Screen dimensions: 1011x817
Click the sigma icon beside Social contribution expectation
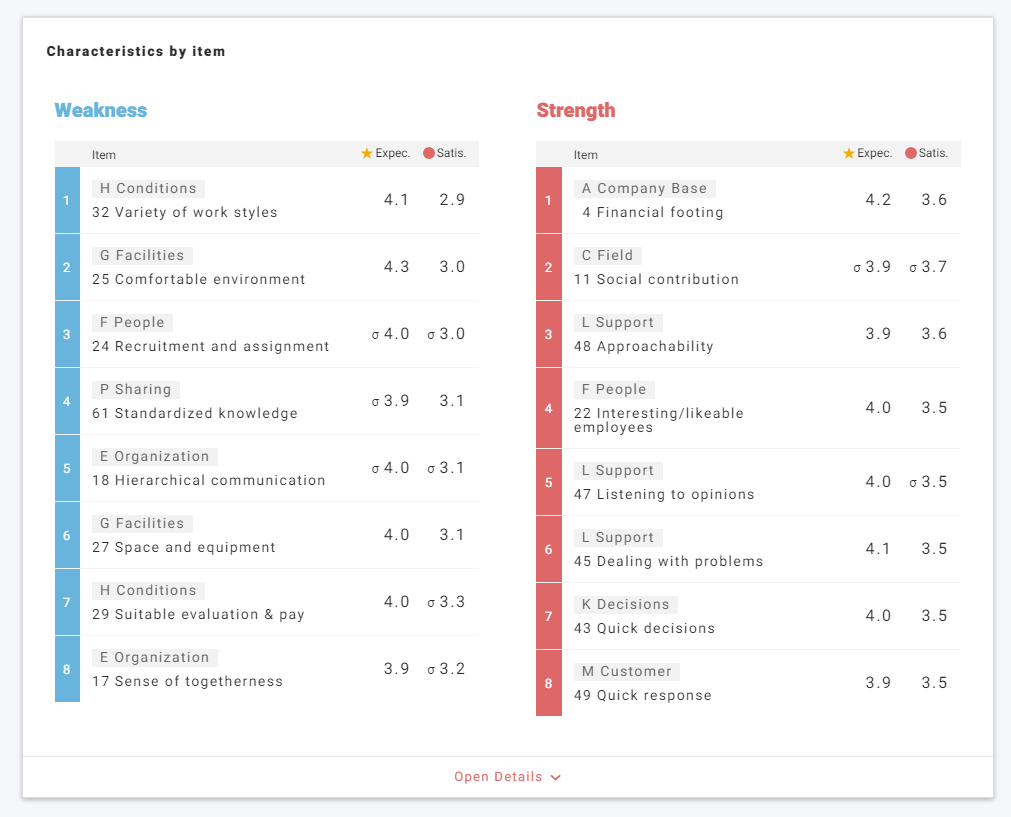[x=857, y=268]
